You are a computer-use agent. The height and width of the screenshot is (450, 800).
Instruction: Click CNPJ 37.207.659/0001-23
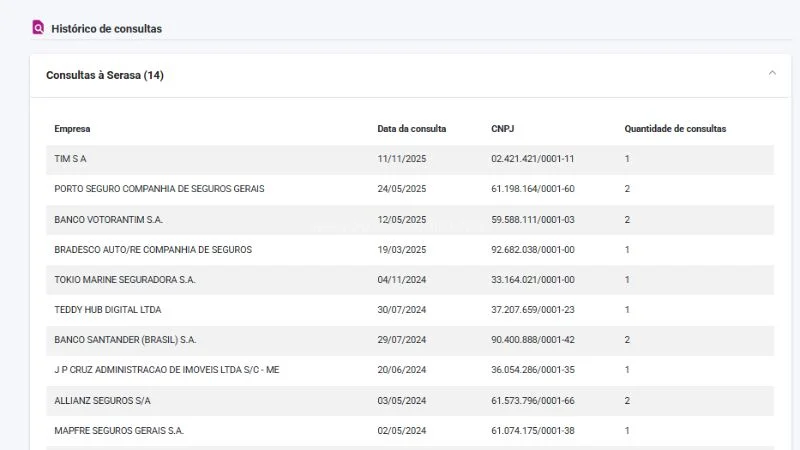pyautogui.click(x=532, y=310)
